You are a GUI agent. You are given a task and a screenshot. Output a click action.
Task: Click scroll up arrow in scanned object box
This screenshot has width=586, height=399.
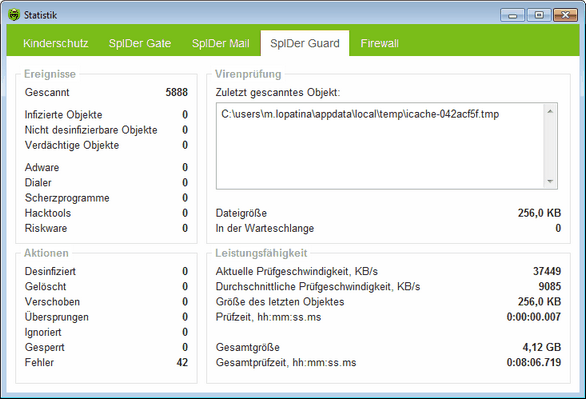tap(550, 111)
